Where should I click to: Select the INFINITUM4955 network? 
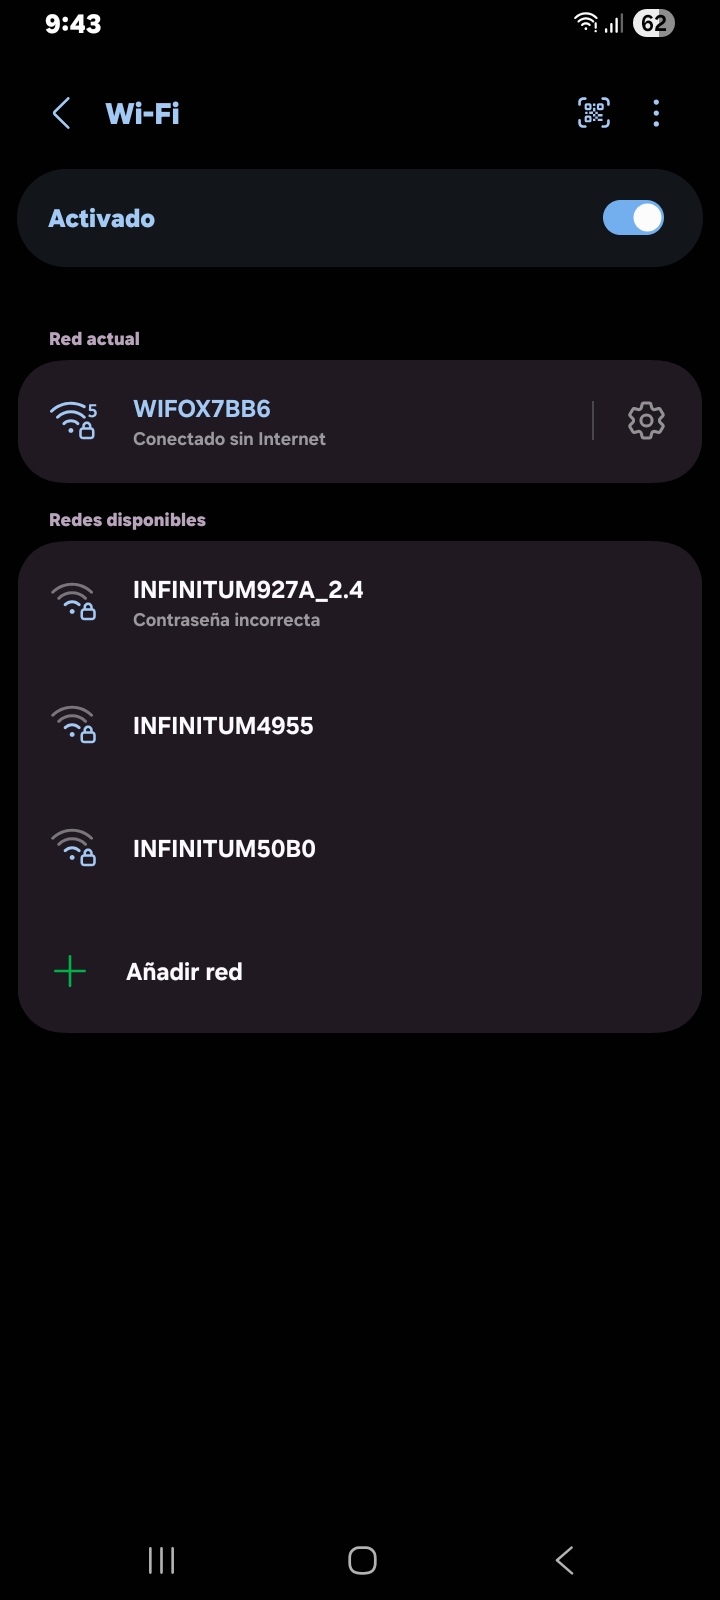tap(360, 726)
